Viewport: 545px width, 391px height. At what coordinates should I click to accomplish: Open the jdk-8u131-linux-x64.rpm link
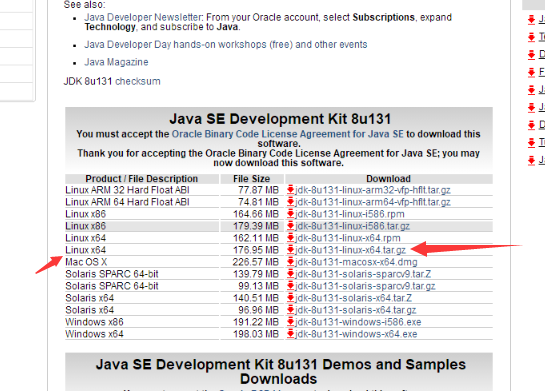[x=348, y=238]
